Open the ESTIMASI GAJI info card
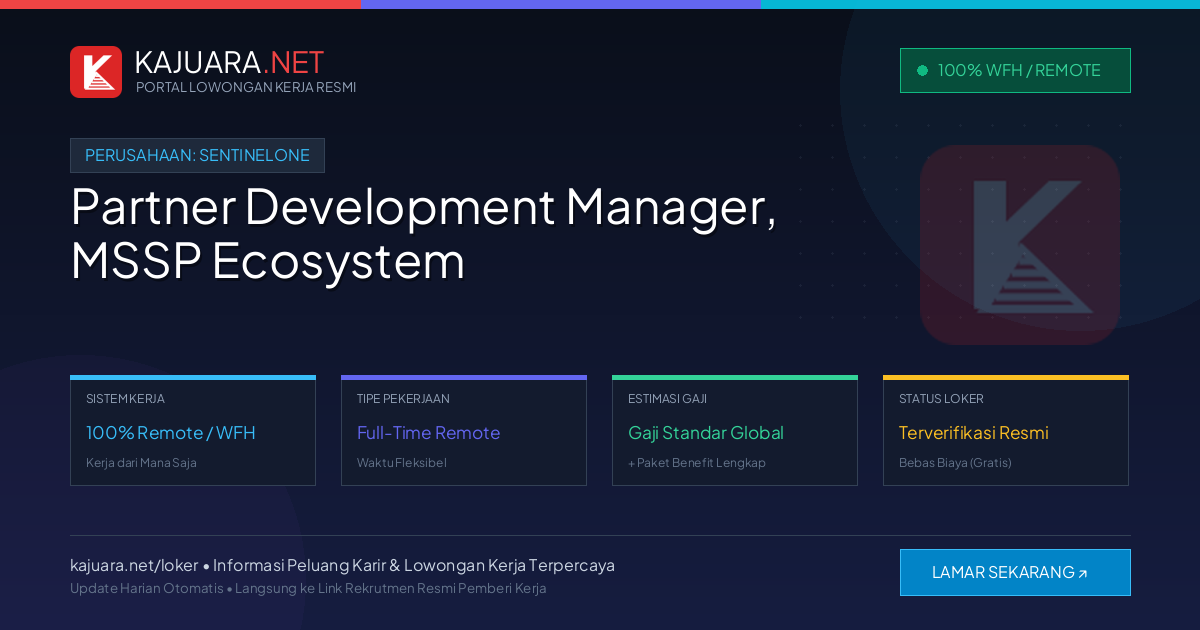 coord(735,431)
